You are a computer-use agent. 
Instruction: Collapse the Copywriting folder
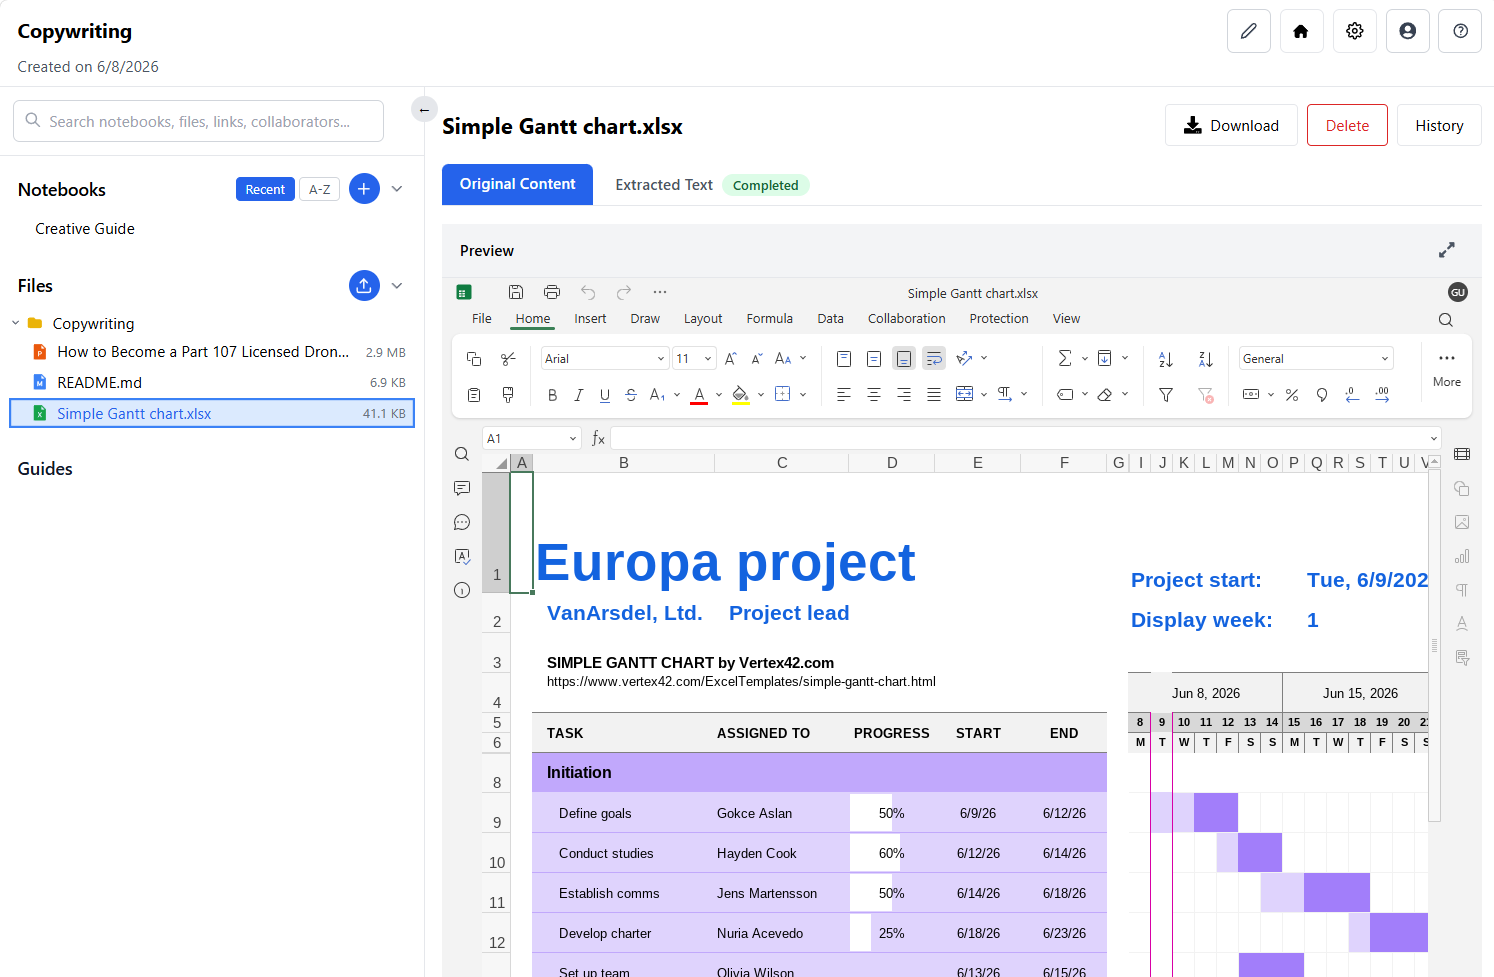[x=16, y=323]
